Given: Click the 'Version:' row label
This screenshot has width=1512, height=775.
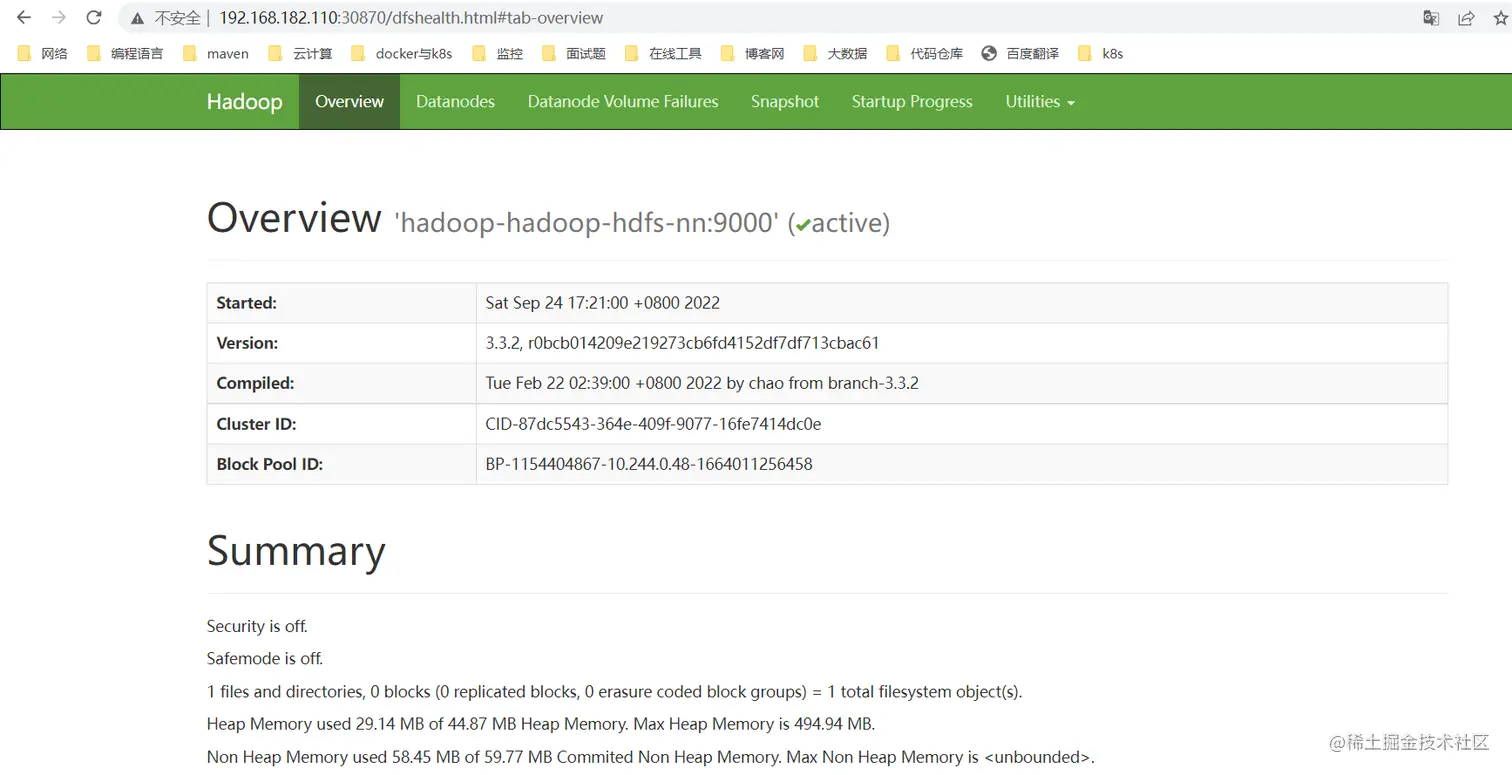Looking at the screenshot, I should [x=248, y=343].
